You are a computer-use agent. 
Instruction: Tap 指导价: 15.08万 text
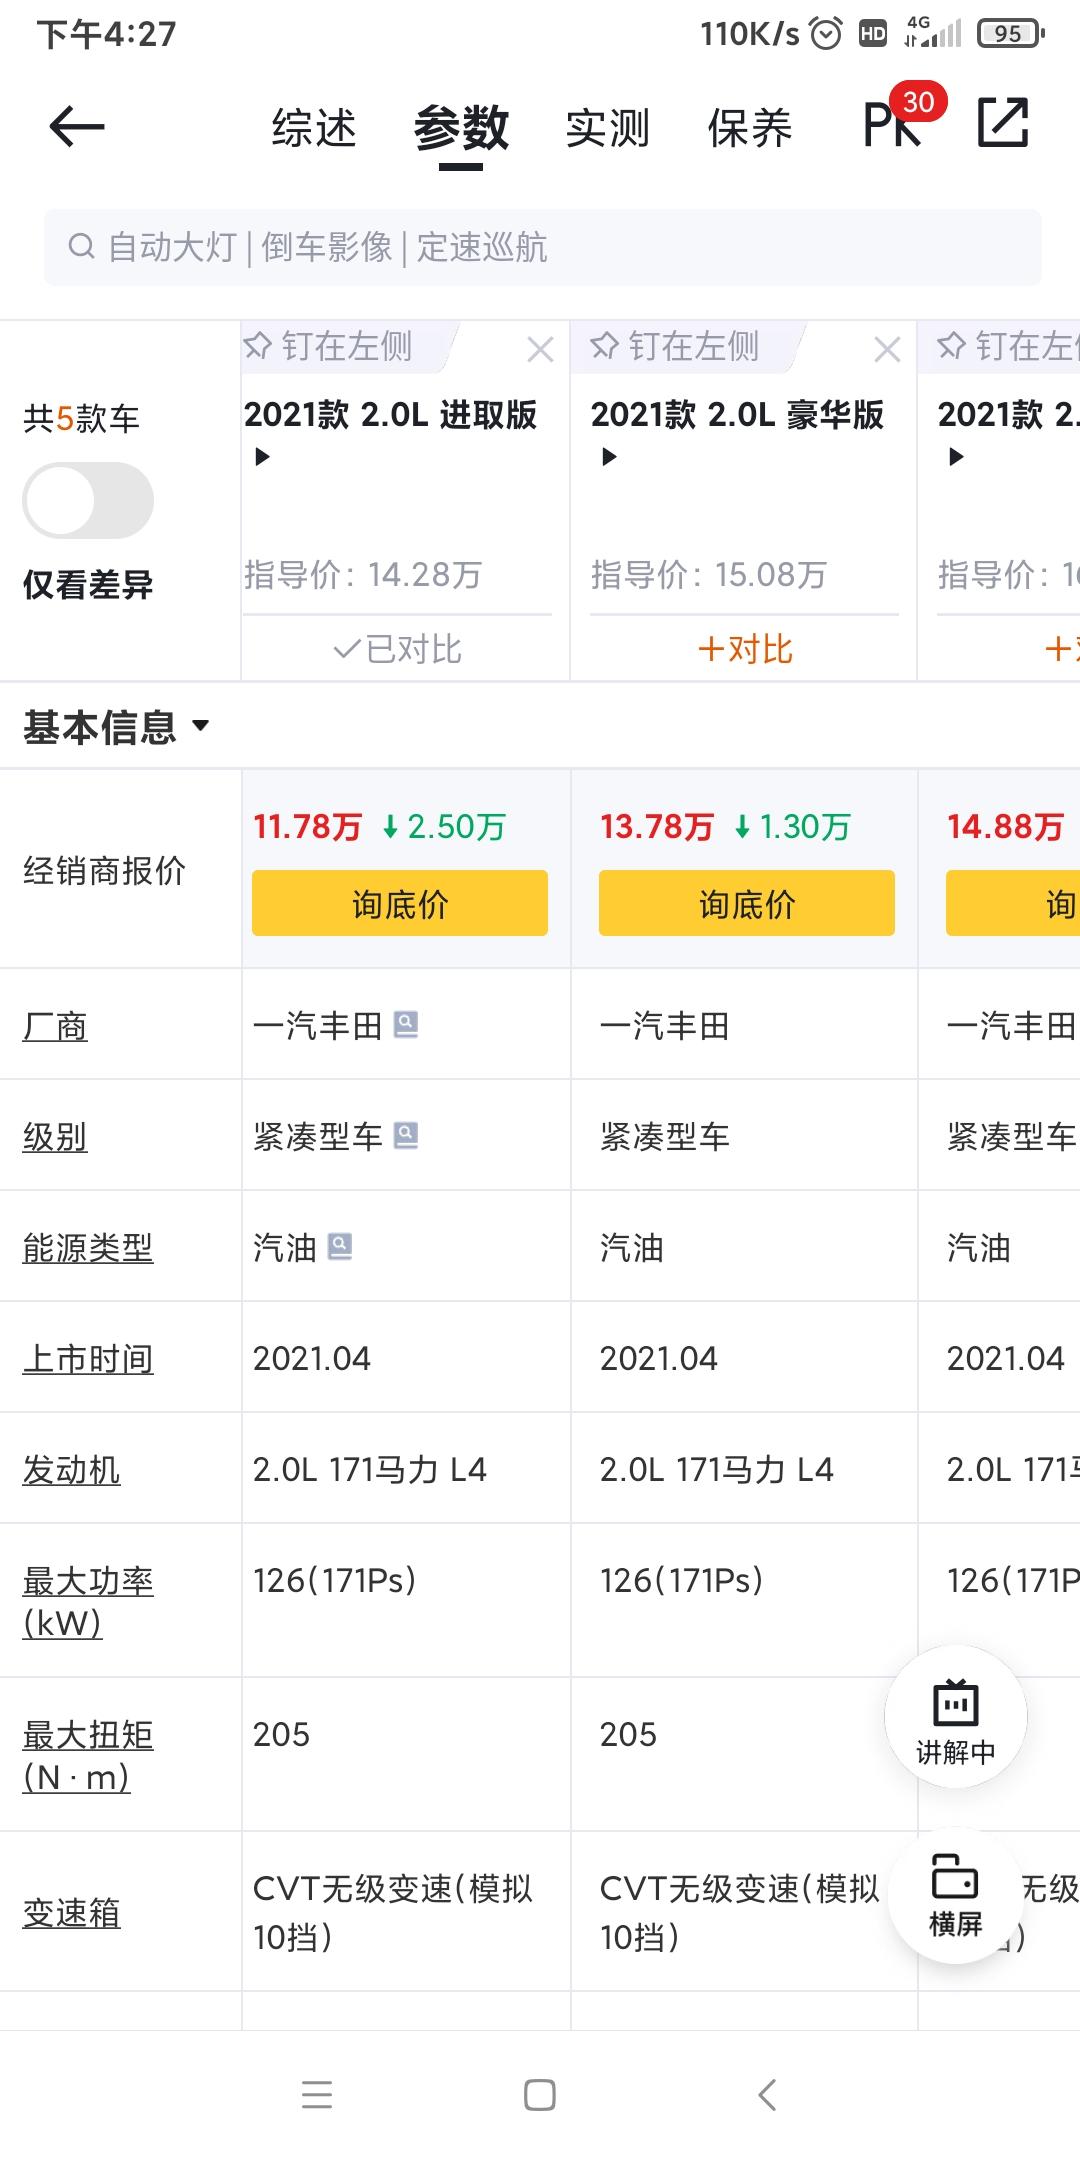[709, 574]
